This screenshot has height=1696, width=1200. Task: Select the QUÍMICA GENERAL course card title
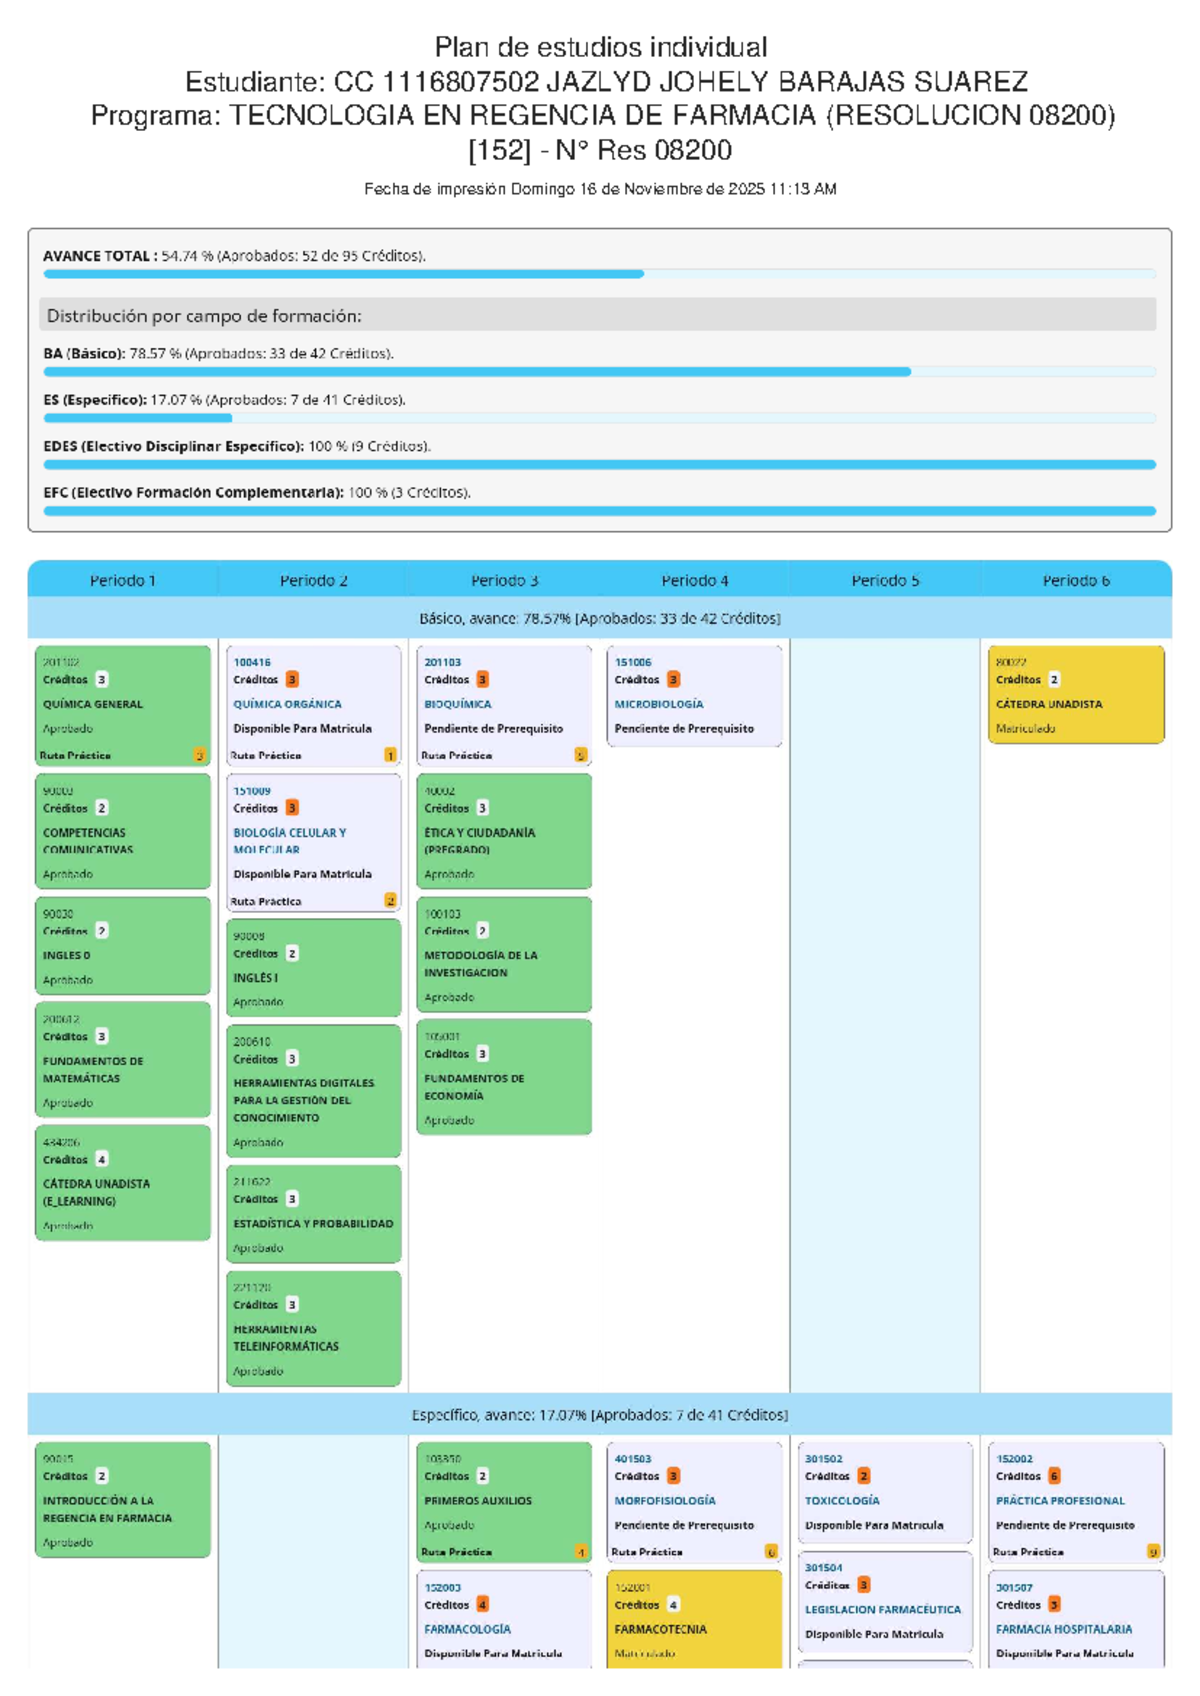[x=92, y=704]
